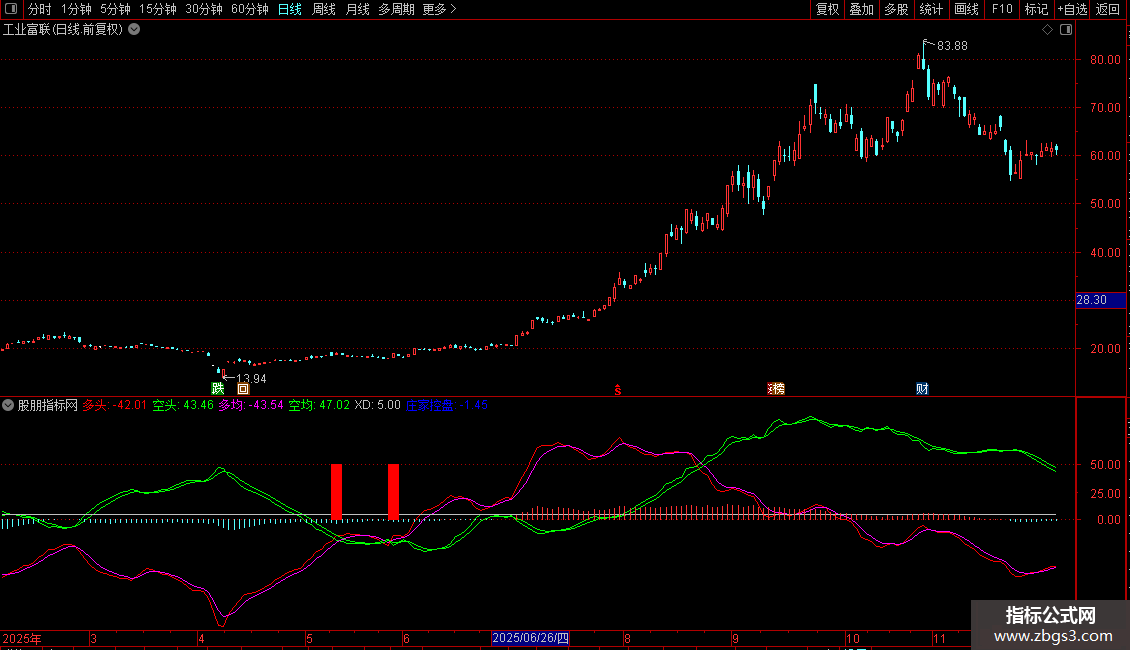Viewport: 1130px width, 650px height.
Task: Expand the 更多 periods menu
Action: 440,9
